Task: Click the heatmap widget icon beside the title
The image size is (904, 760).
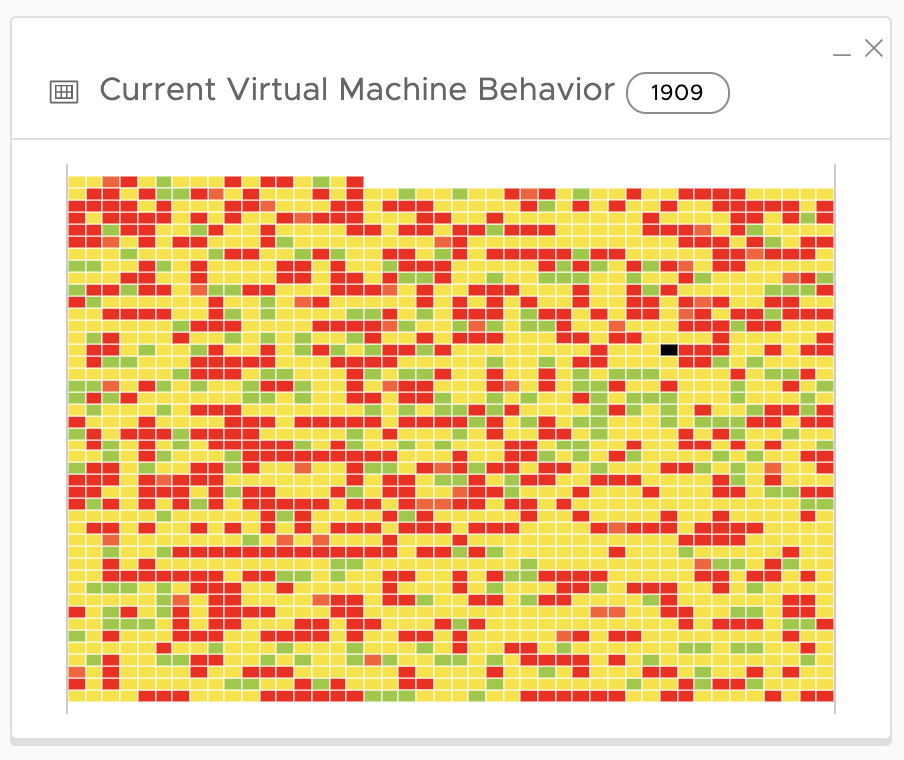Action: click(x=63, y=92)
